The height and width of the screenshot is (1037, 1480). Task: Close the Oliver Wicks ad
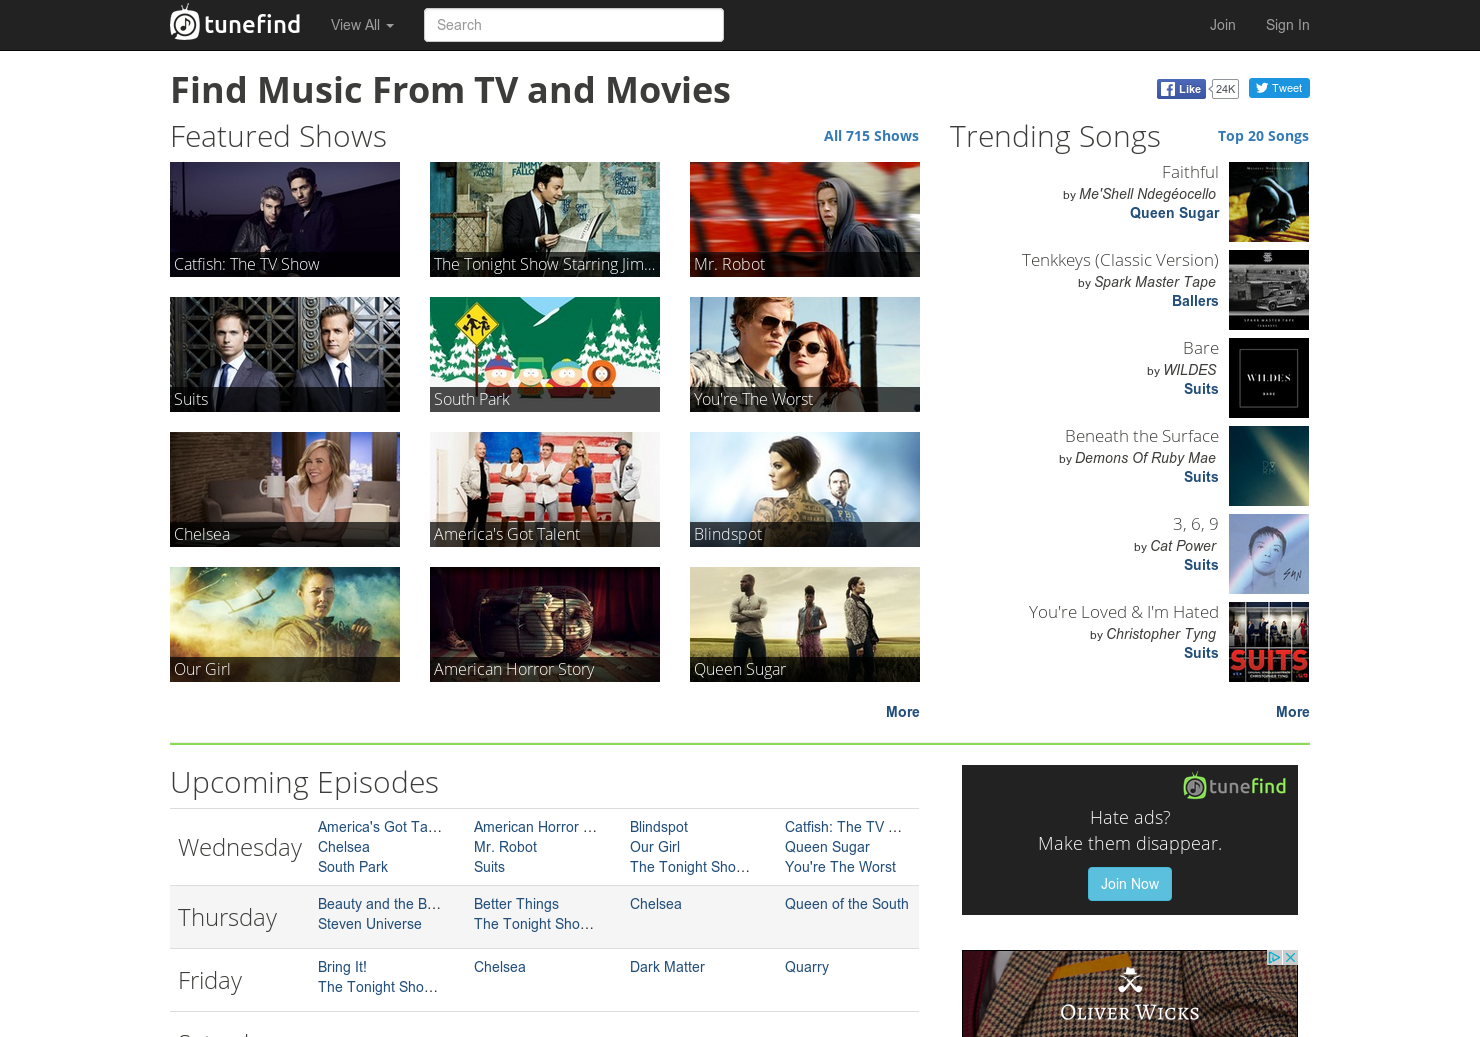click(x=1290, y=957)
